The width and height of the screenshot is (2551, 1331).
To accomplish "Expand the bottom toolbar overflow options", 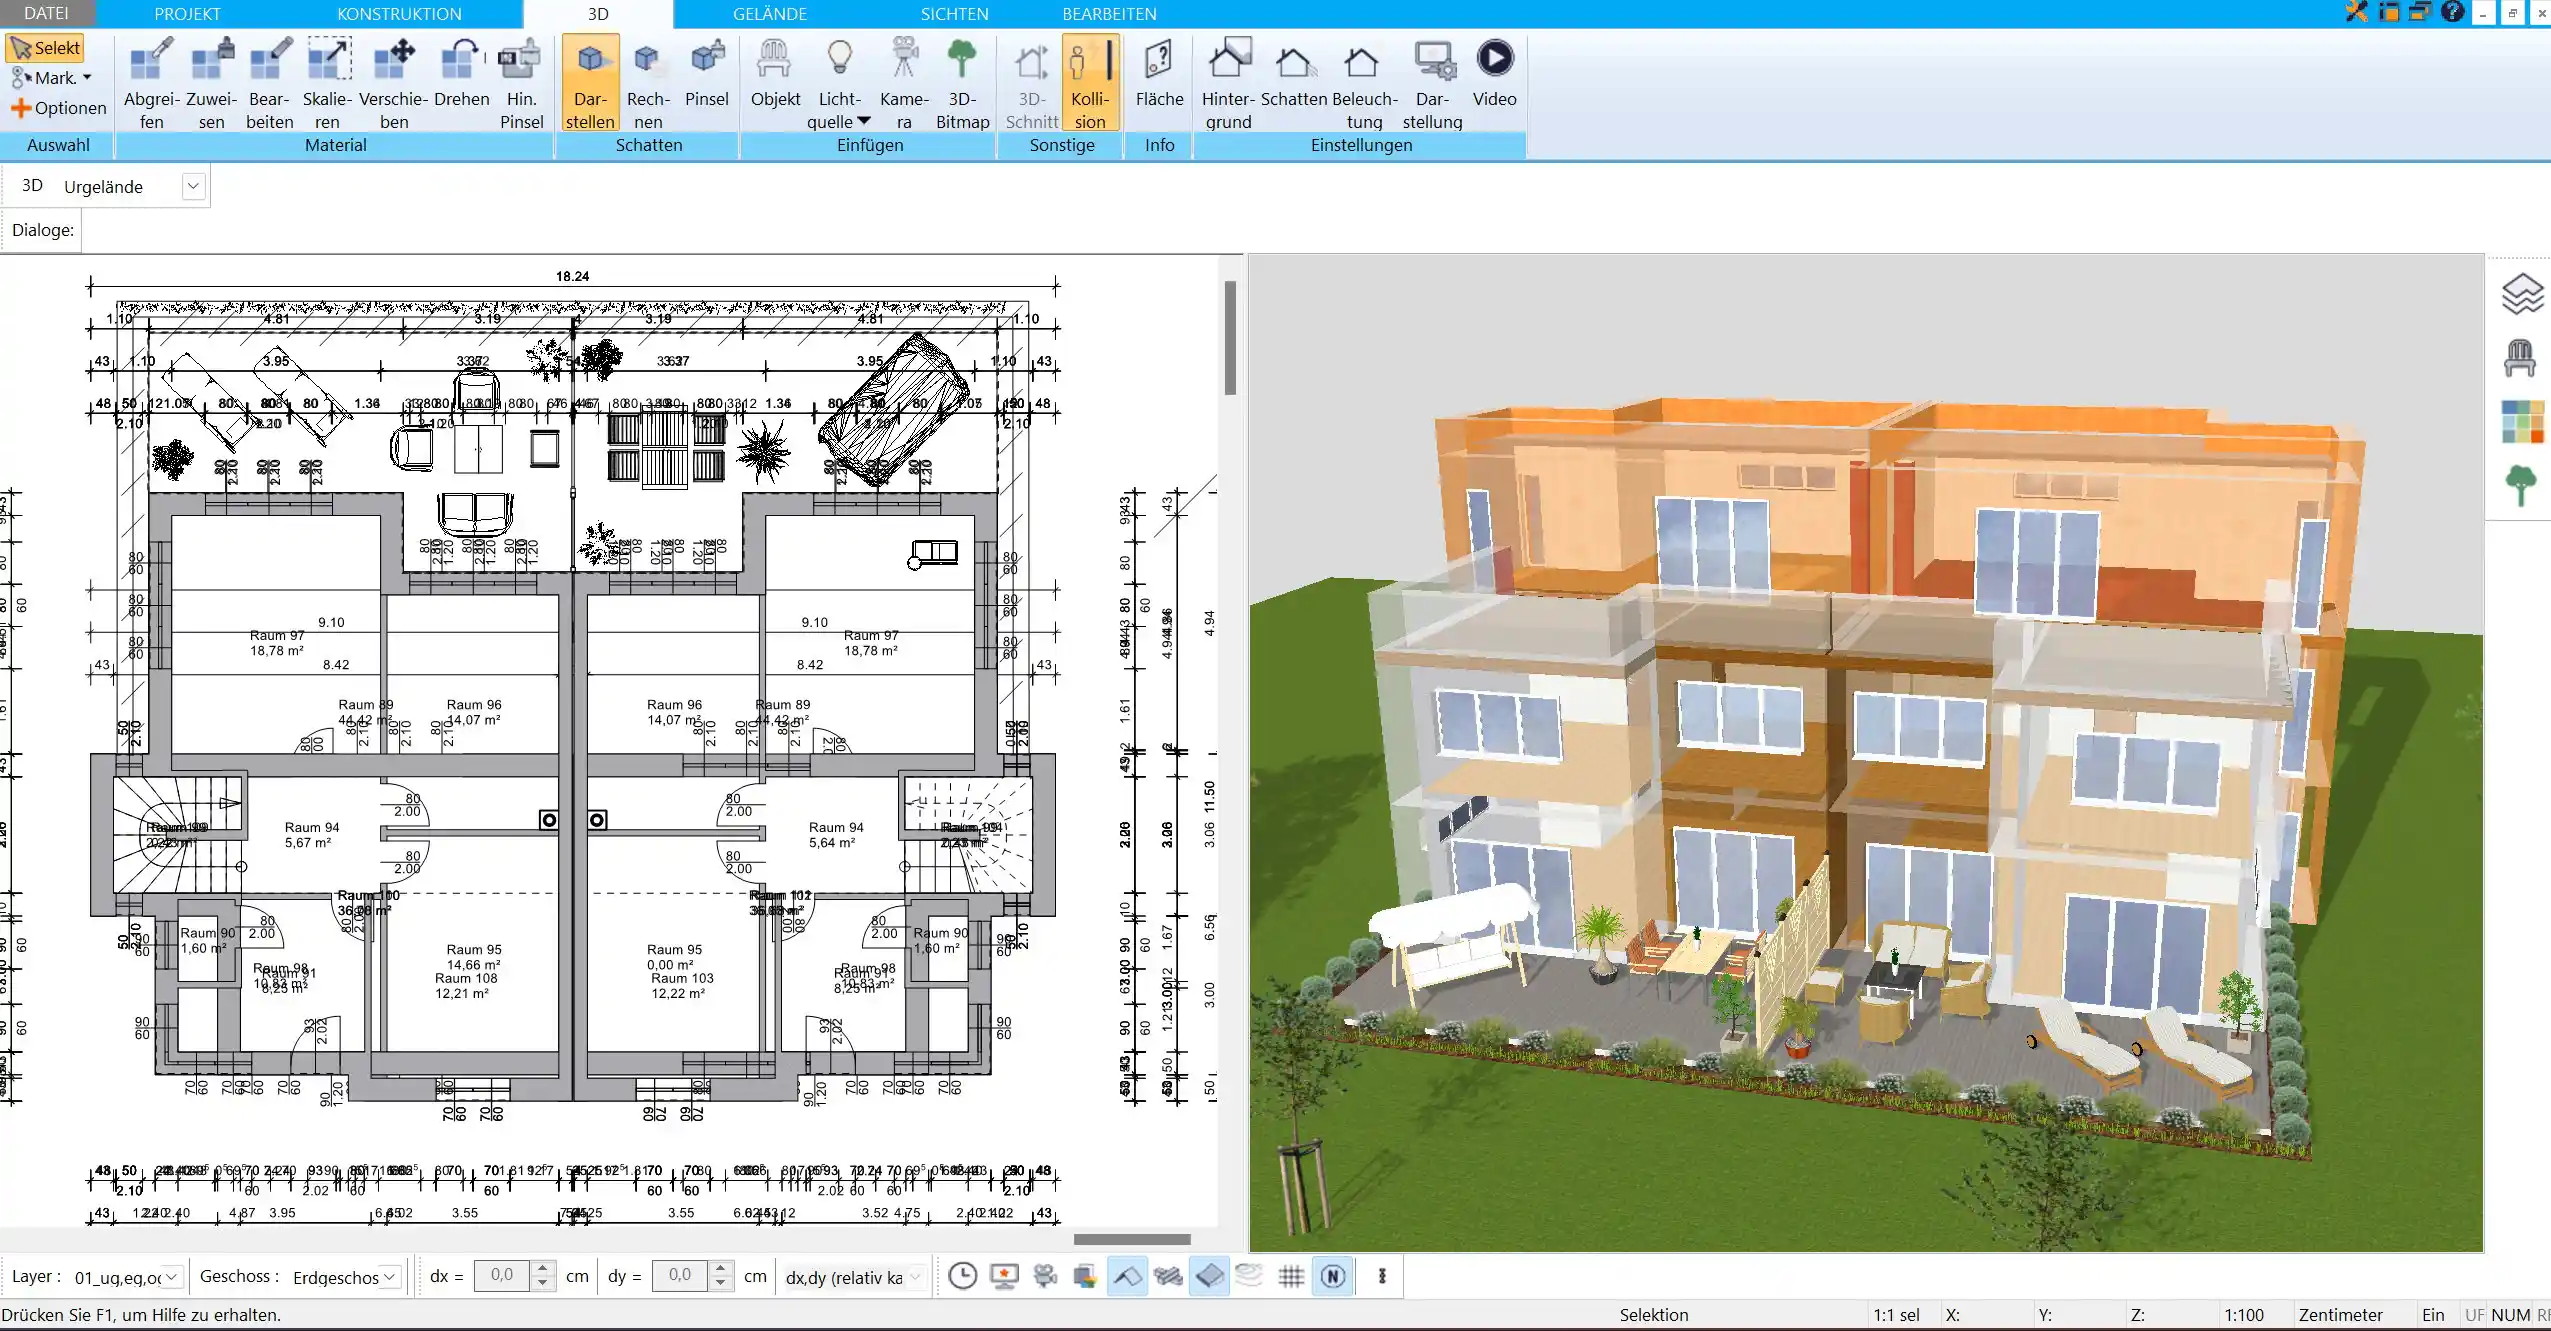I will (x=1382, y=1276).
